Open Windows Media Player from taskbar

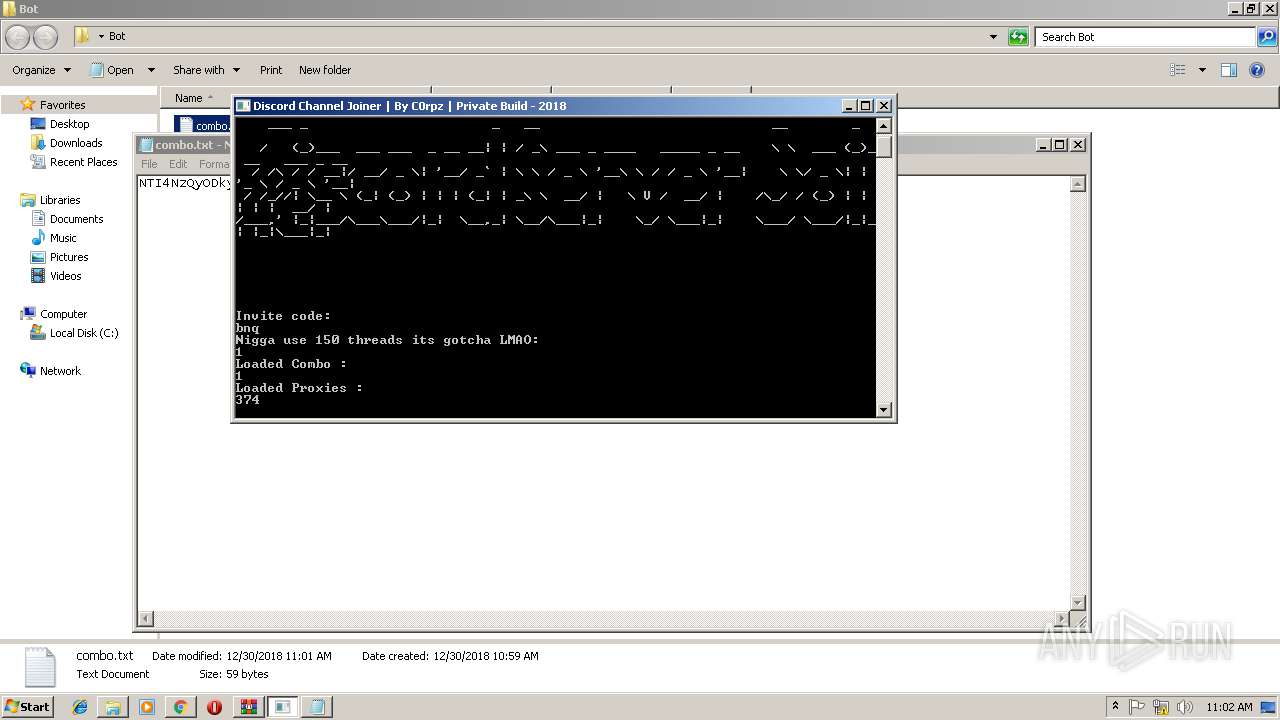pyautogui.click(x=147, y=707)
